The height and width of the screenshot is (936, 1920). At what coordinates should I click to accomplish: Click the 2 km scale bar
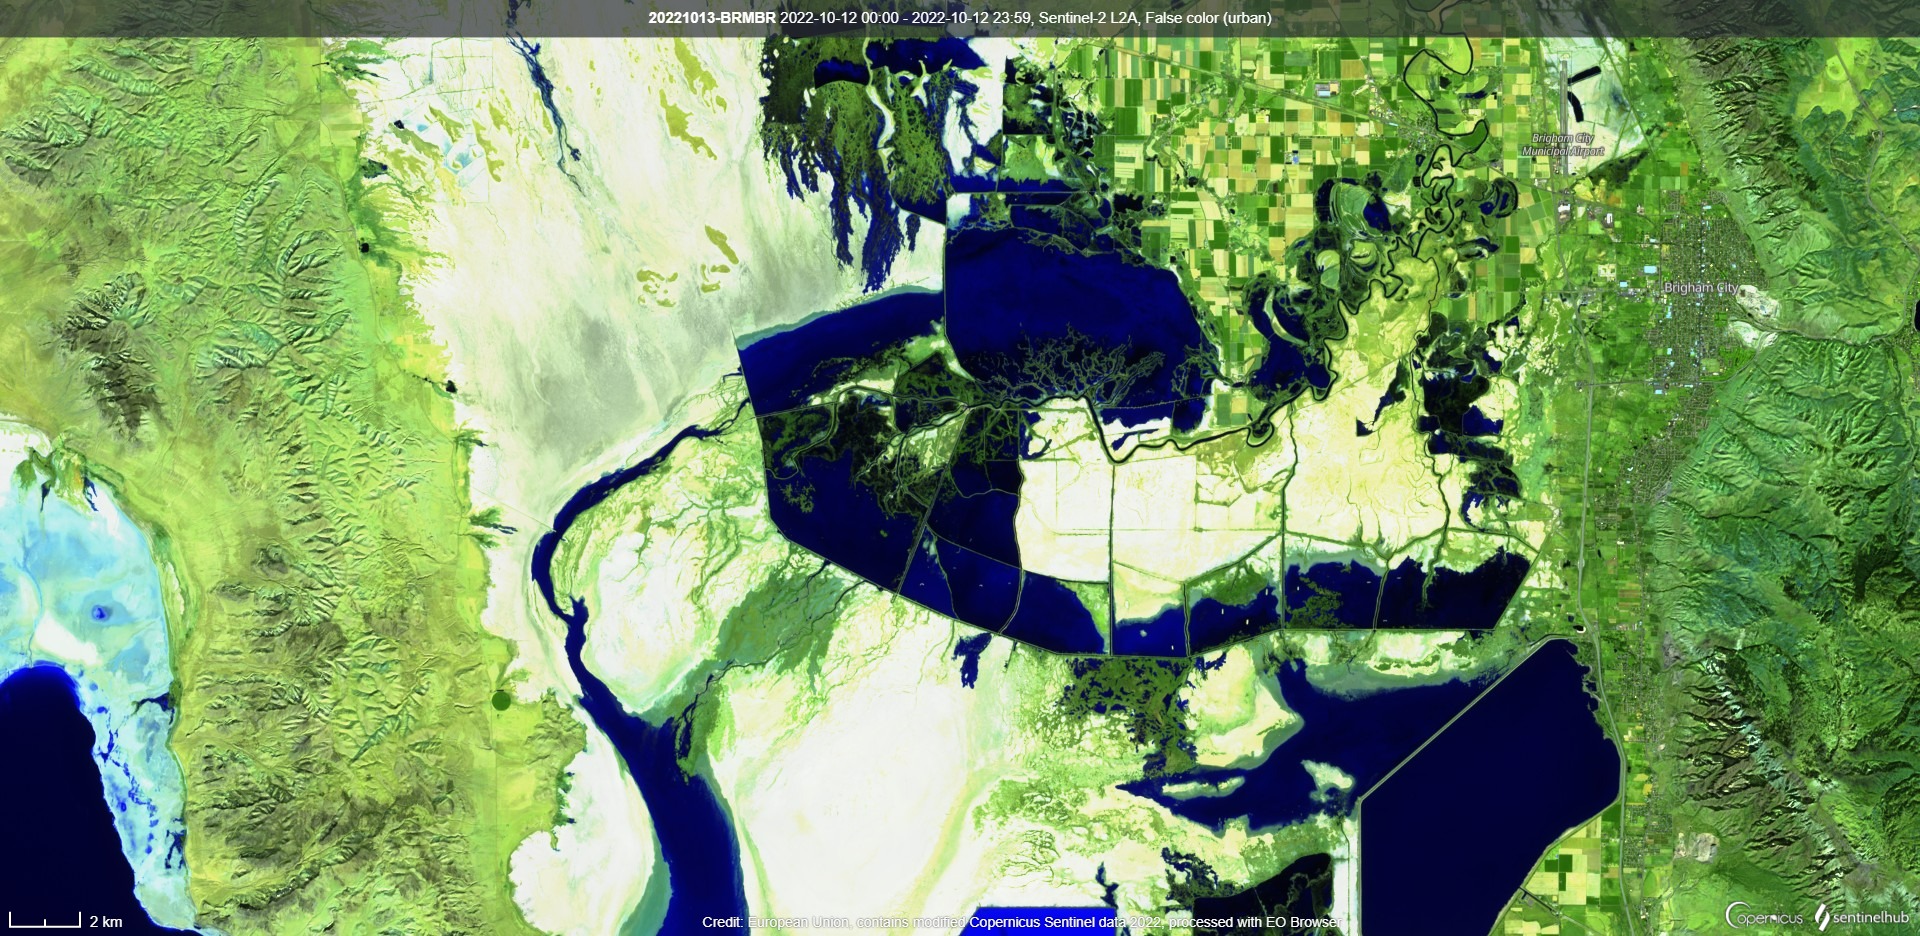[45, 921]
